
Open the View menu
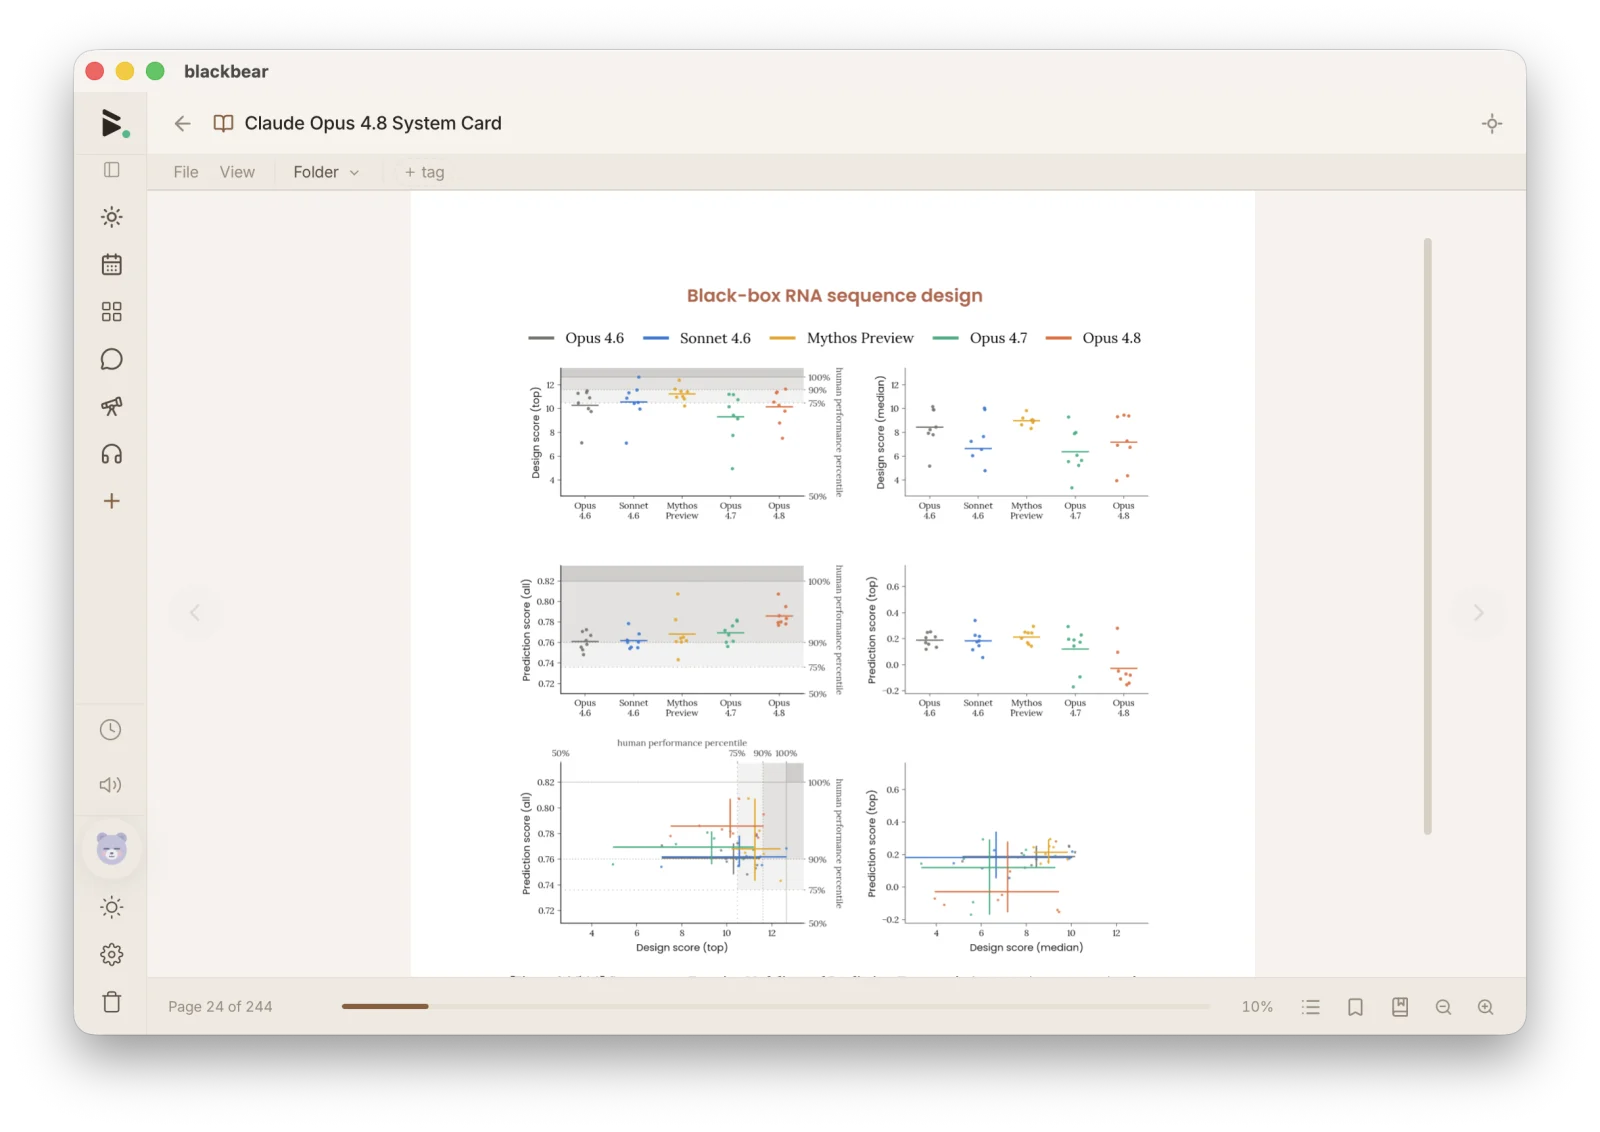(x=237, y=172)
